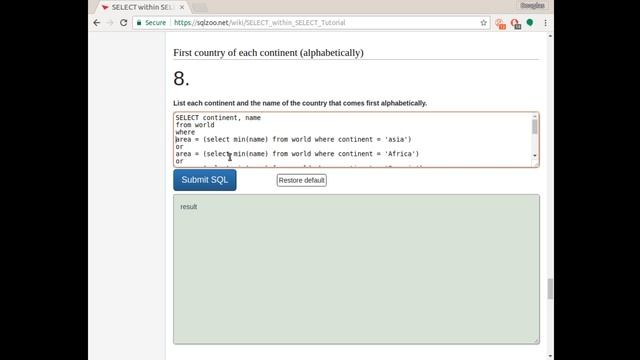This screenshot has height=360, width=640.
Task: Click the page scrollbar down arrow
Action: pyautogui.click(x=550, y=356)
